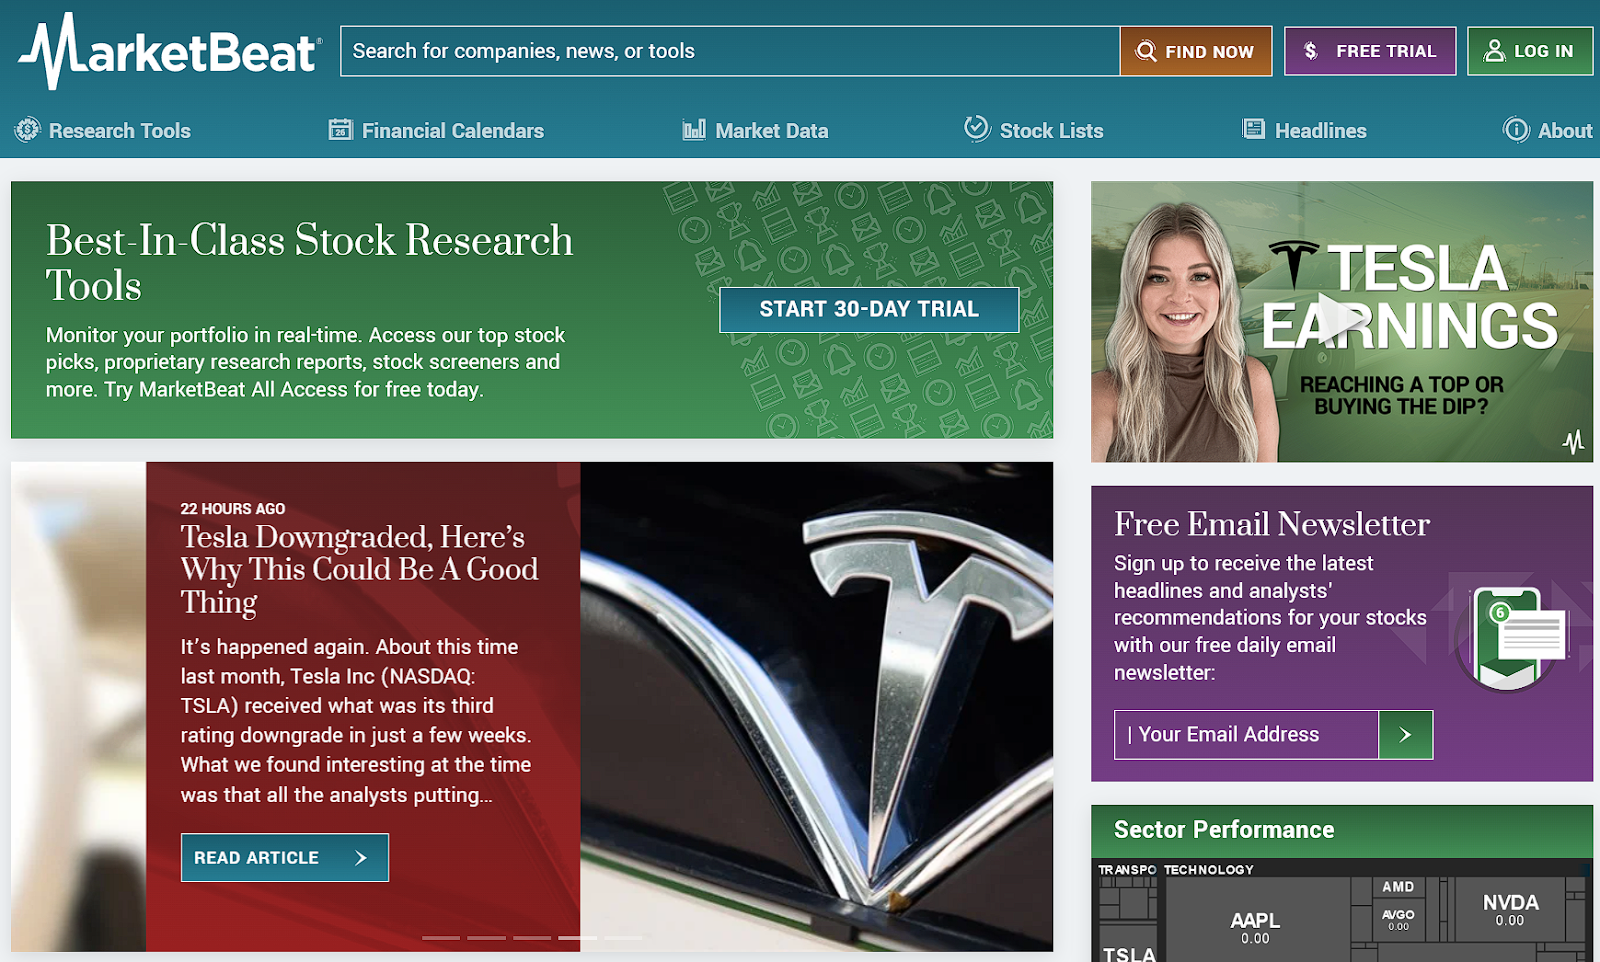This screenshot has width=1600, height=962.
Task: Focus the Your Email Address field
Action: (x=1246, y=735)
